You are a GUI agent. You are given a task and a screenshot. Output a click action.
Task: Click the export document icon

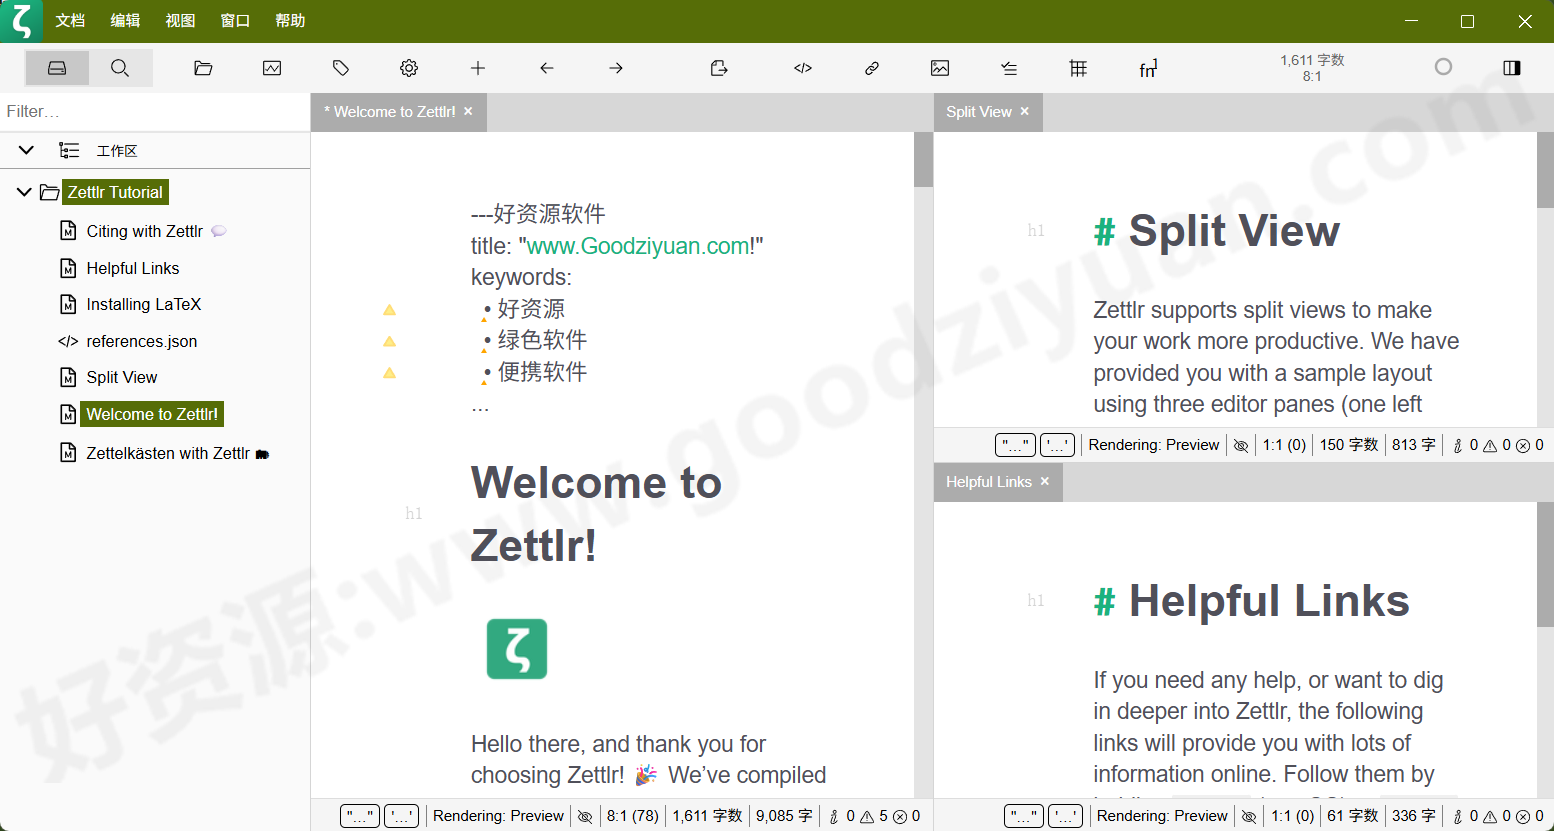tap(718, 68)
